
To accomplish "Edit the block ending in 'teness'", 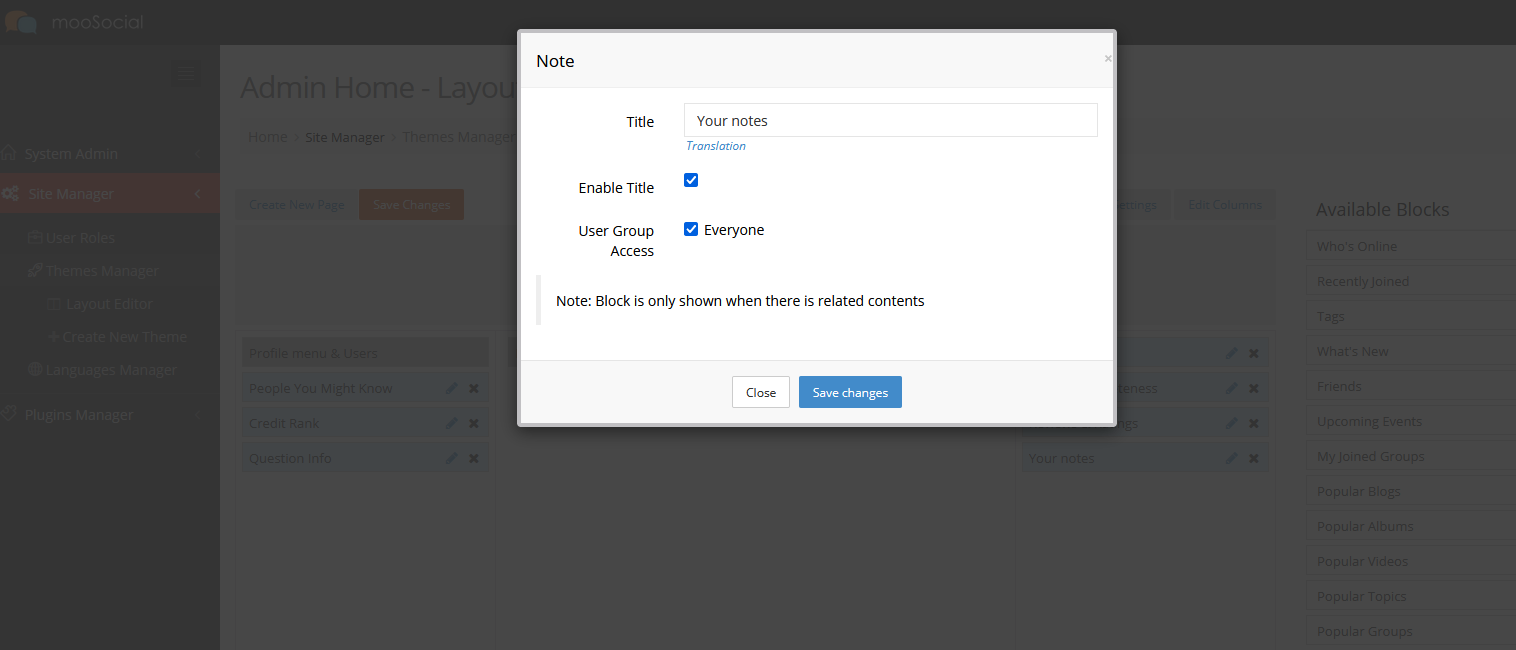I will pos(1231,388).
